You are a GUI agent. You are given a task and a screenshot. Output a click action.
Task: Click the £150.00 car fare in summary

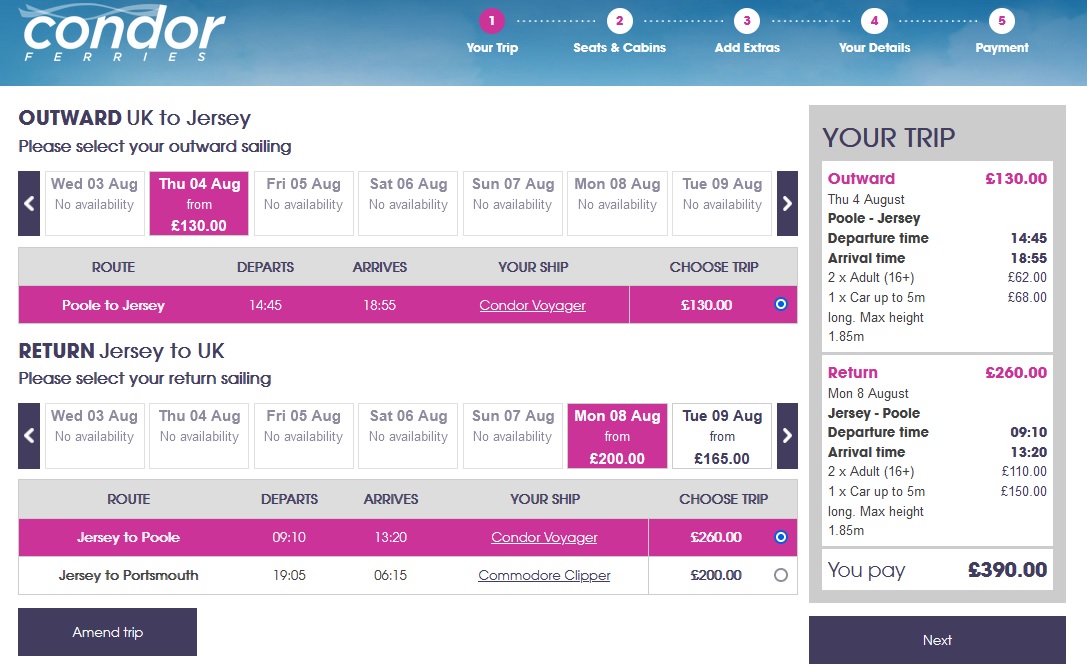point(1023,492)
